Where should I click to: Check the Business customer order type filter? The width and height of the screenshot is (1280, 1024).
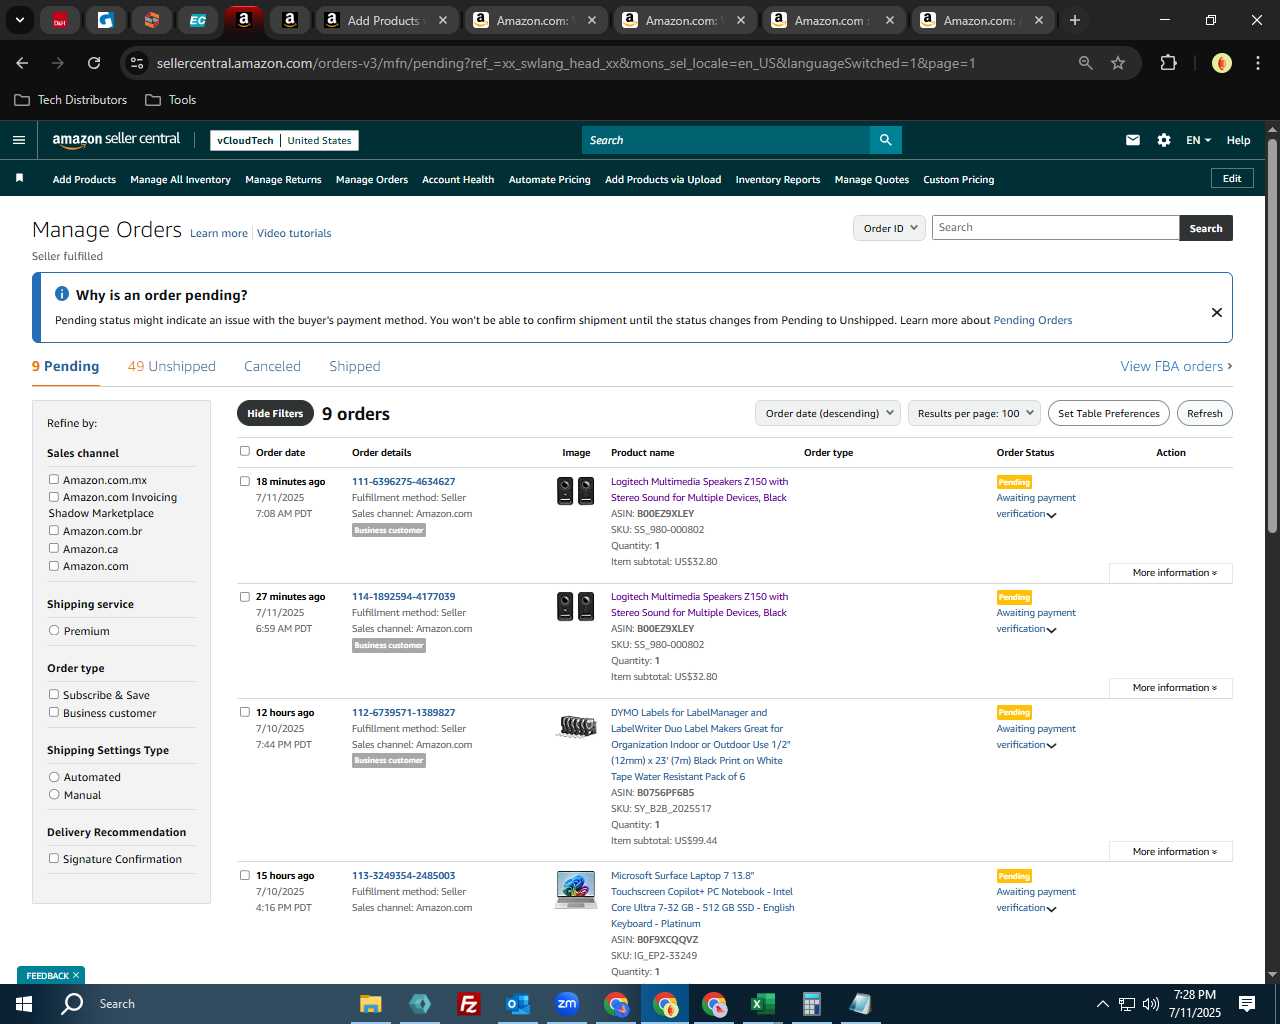click(54, 712)
